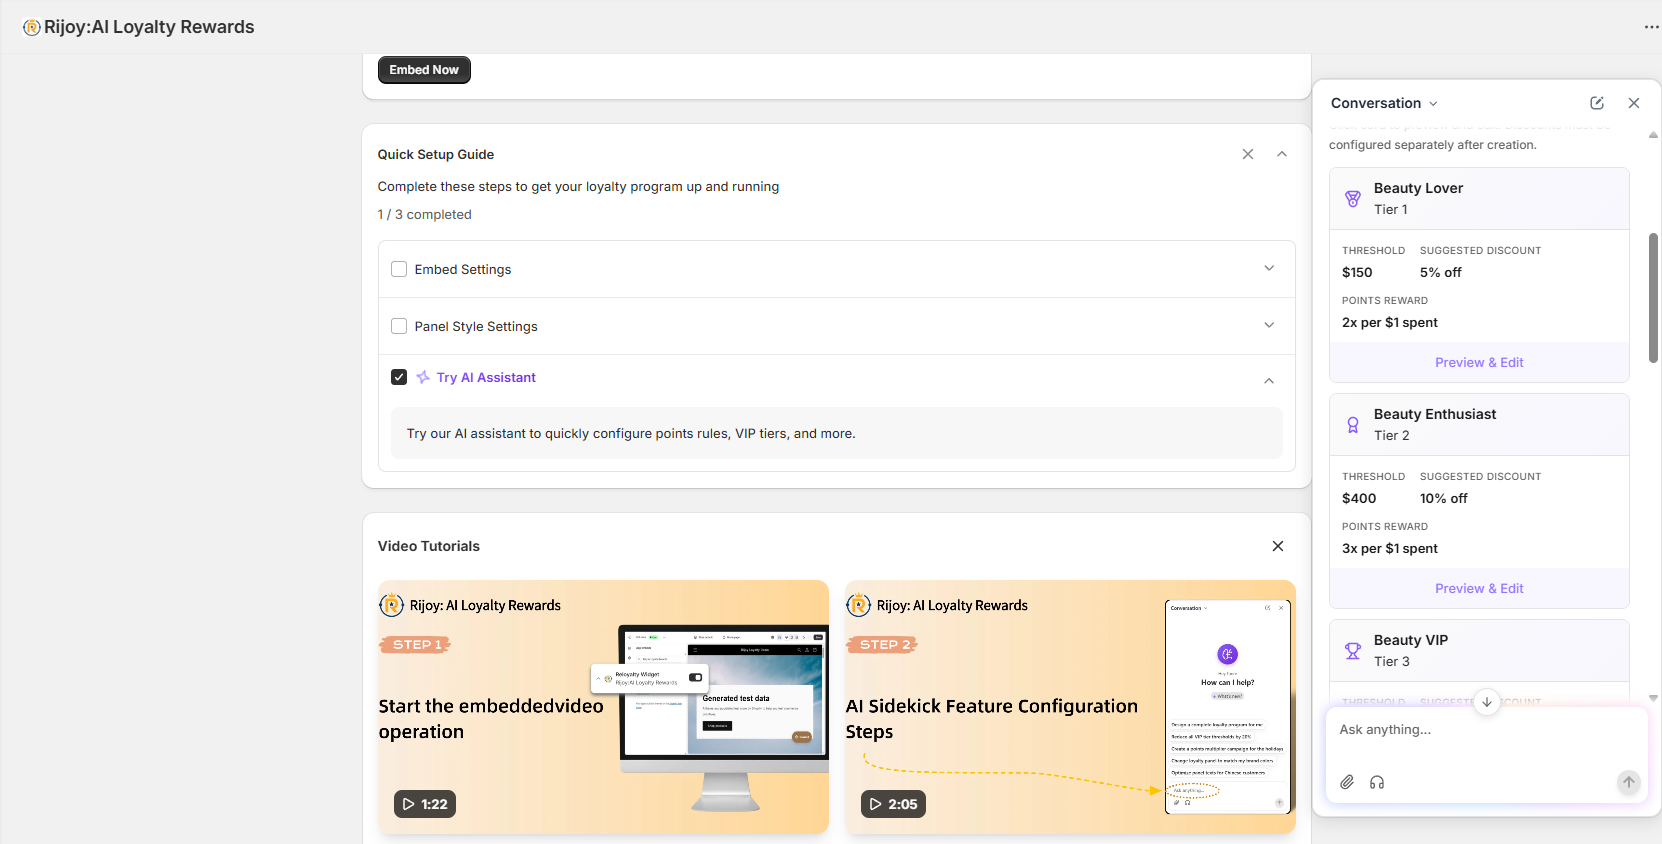
Task: Click the 2x per $1 spent reward
Action: (1390, 322)
